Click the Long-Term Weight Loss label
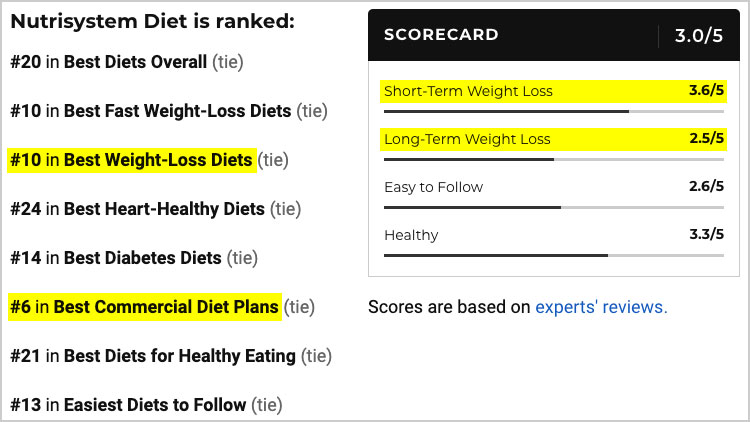The width and height of the screenshot is (750, 422). click(x=467, y=139)
